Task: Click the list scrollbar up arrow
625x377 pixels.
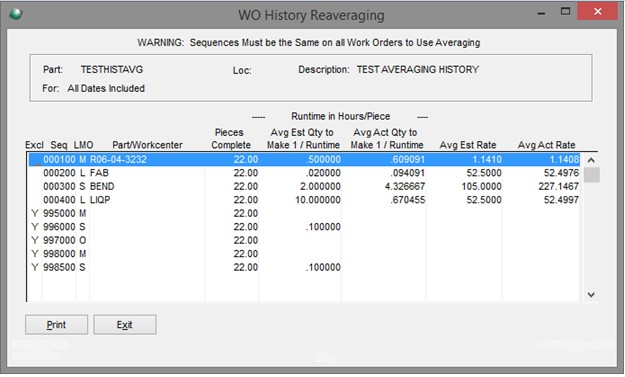Action: tap(591, 160)
